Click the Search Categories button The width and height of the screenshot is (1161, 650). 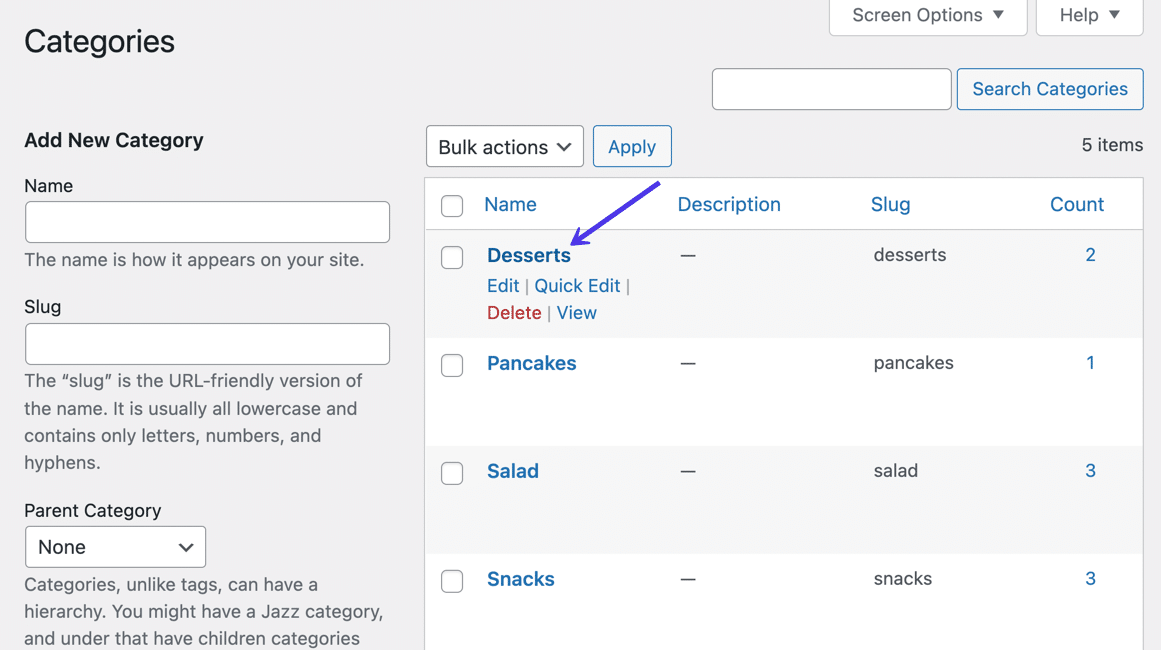click(1049, 89)
